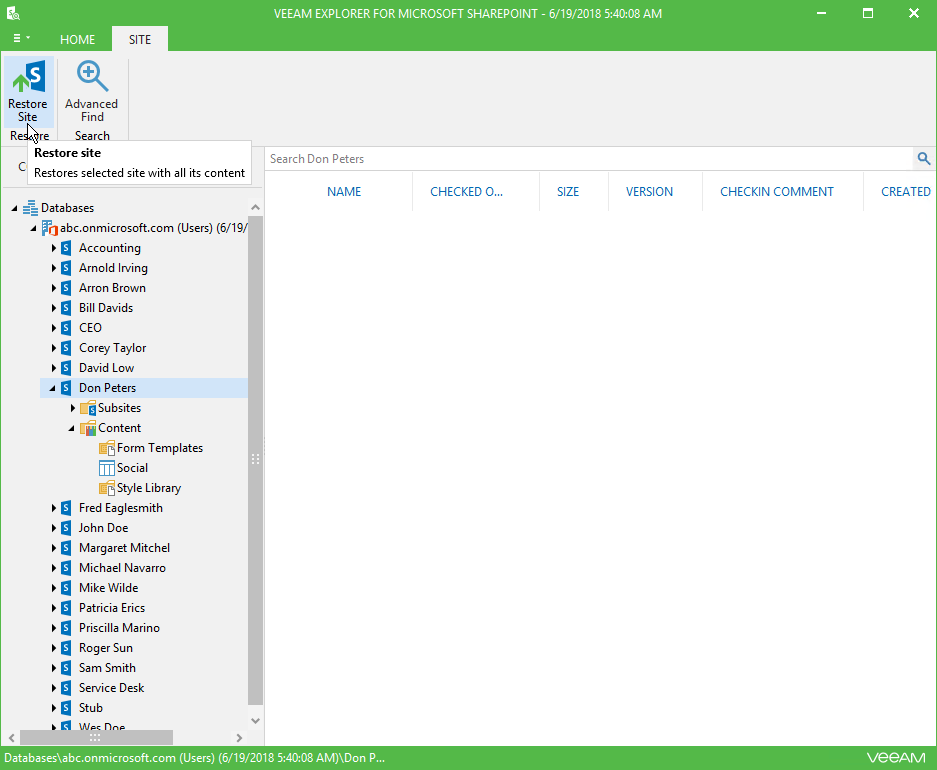937x770 pixels.
Task: Click the search magnifier icon
Action: pyautogui.click(x=923, y=158)
